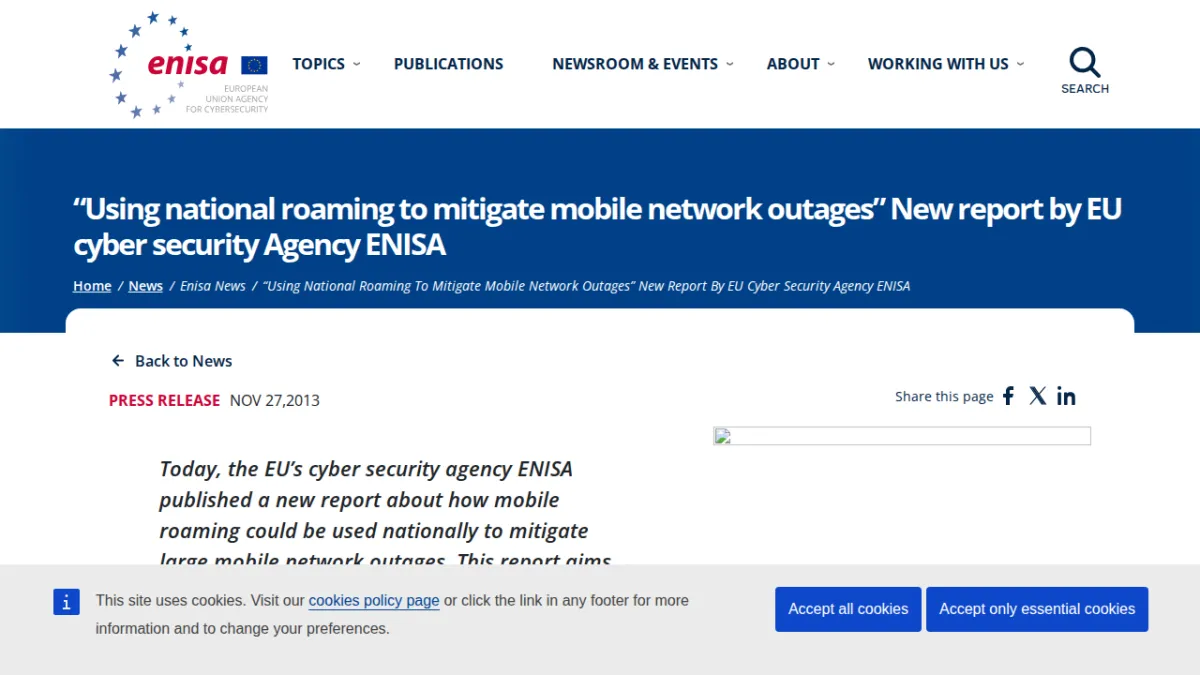Click the PRESS RELEASE label
This screenshot has width=1200, height=675.
coord(164,400)
